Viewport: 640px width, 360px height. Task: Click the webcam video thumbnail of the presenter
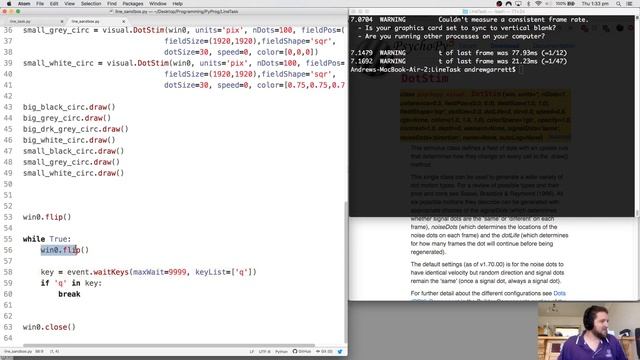(589, 331)
